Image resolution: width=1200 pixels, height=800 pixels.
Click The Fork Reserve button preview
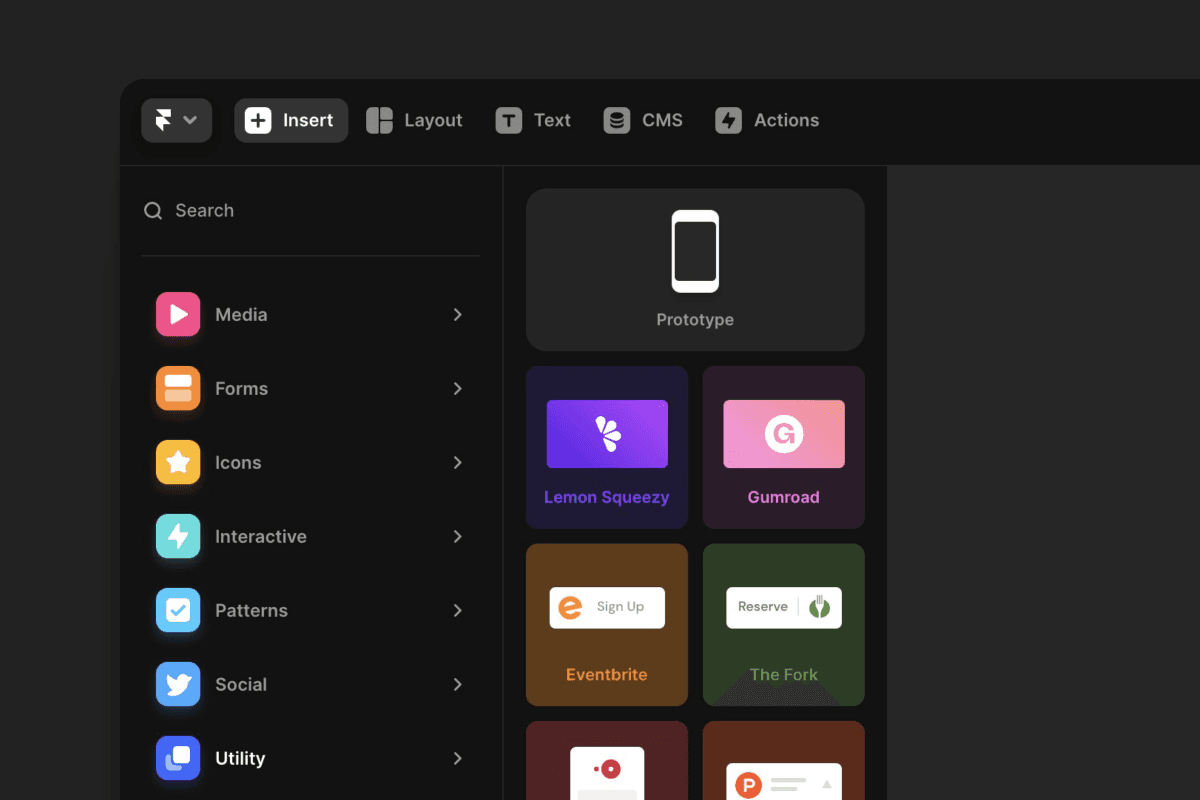point(784,607)
